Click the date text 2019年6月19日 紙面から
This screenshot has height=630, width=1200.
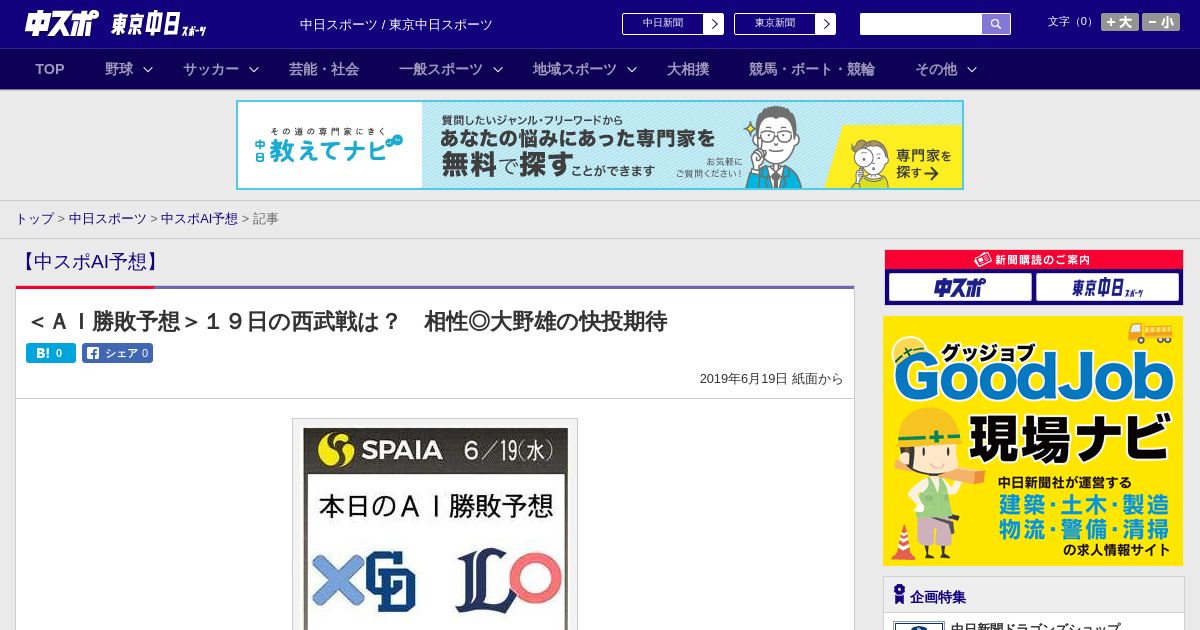[x=771, y=379]
